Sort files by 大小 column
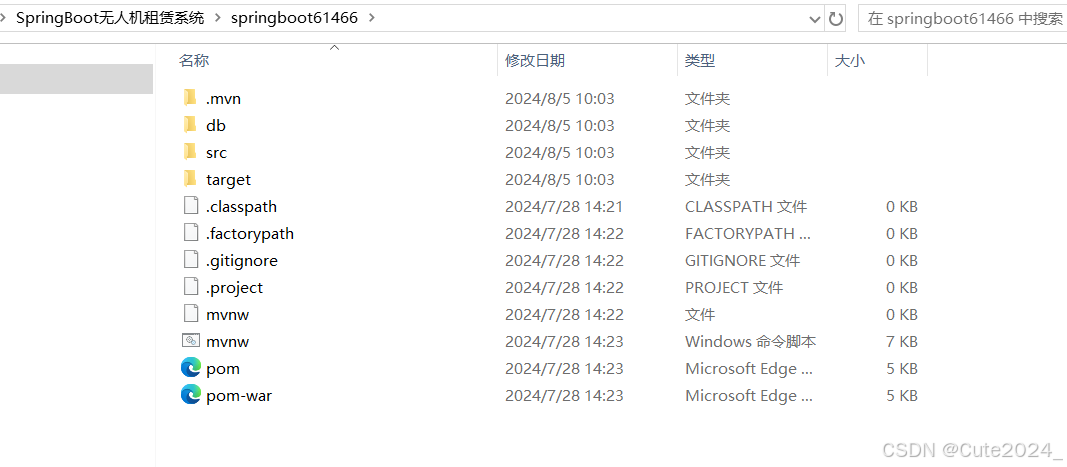The height and width of the screenshot is (467, 1067). pyautogui.click(x=850, y=61)
